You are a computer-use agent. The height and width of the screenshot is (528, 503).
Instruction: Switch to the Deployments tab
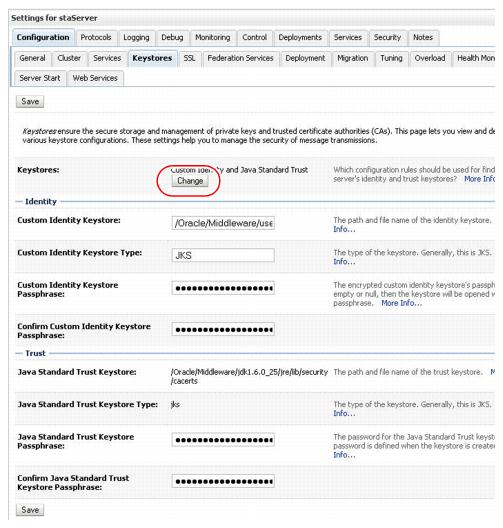300,38
